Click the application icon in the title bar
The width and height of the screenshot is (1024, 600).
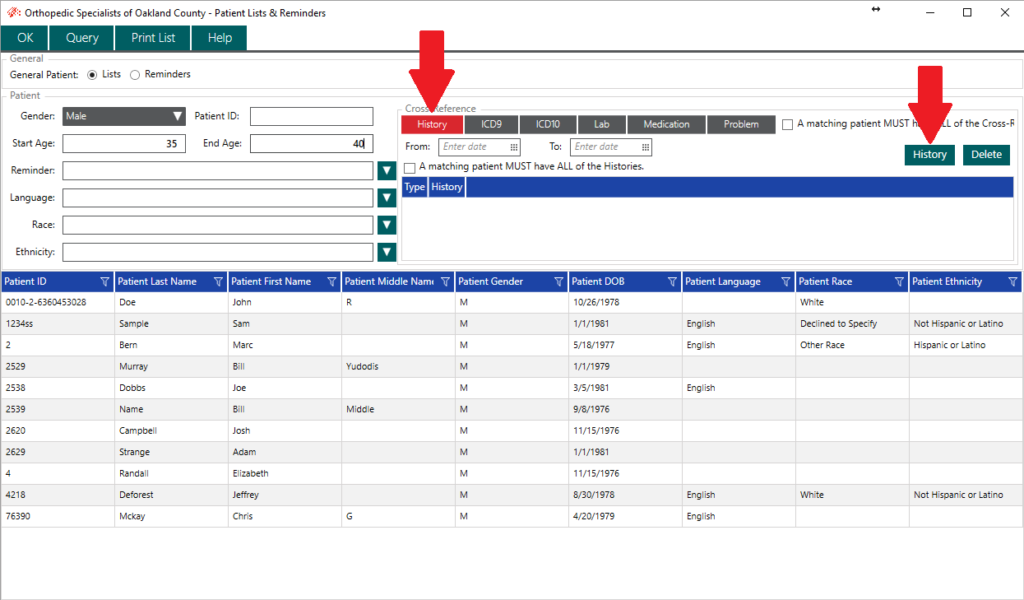(x=12, y=12)
